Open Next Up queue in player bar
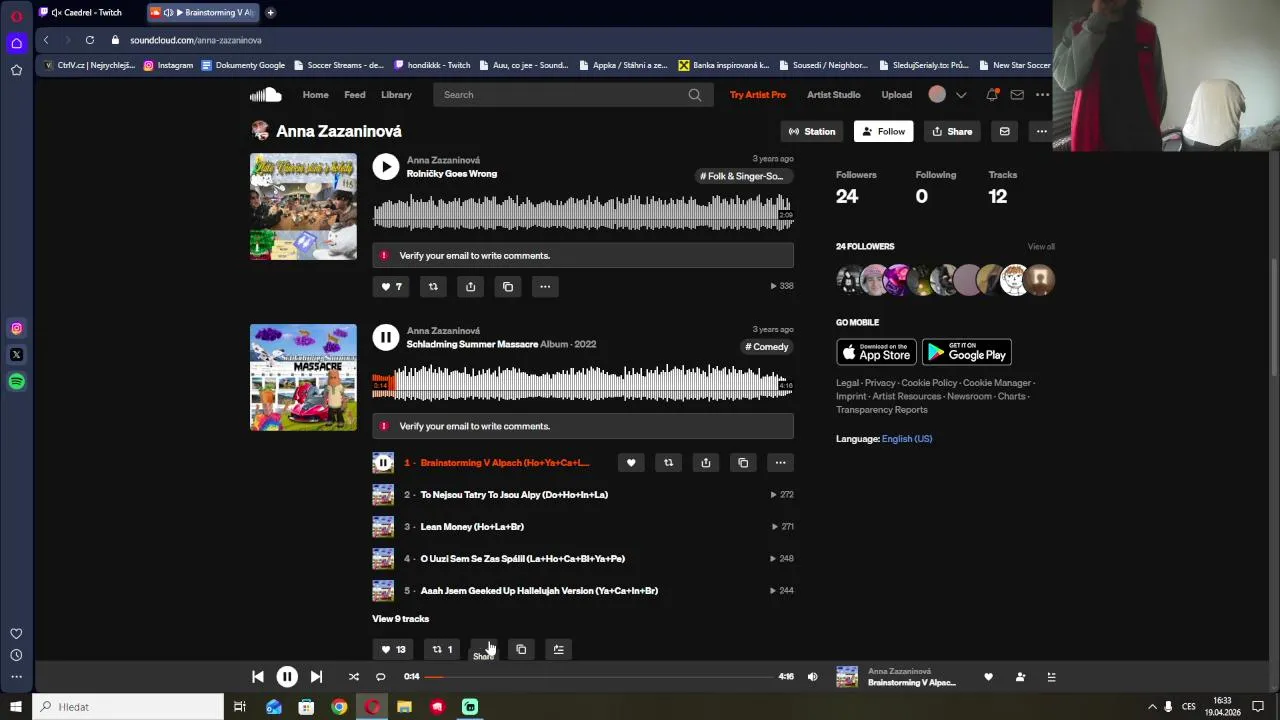Screen dimensions: 1280x720 (1051, 677)
